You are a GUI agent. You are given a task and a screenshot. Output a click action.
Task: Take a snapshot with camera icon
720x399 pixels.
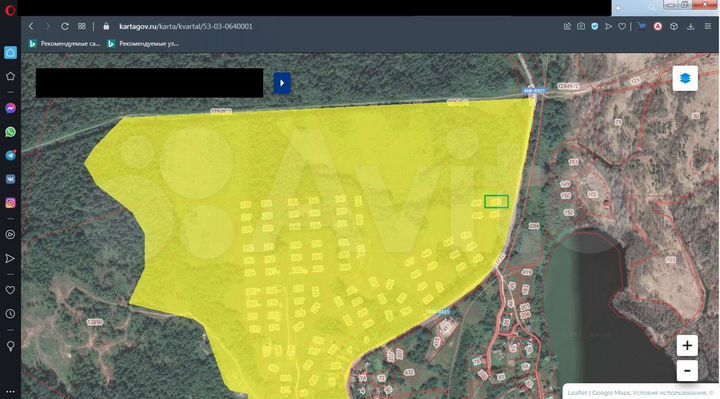pos(581,26)
